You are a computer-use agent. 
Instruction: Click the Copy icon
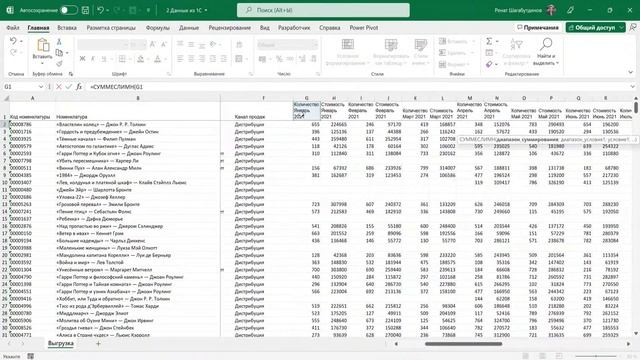click(59, 53)
